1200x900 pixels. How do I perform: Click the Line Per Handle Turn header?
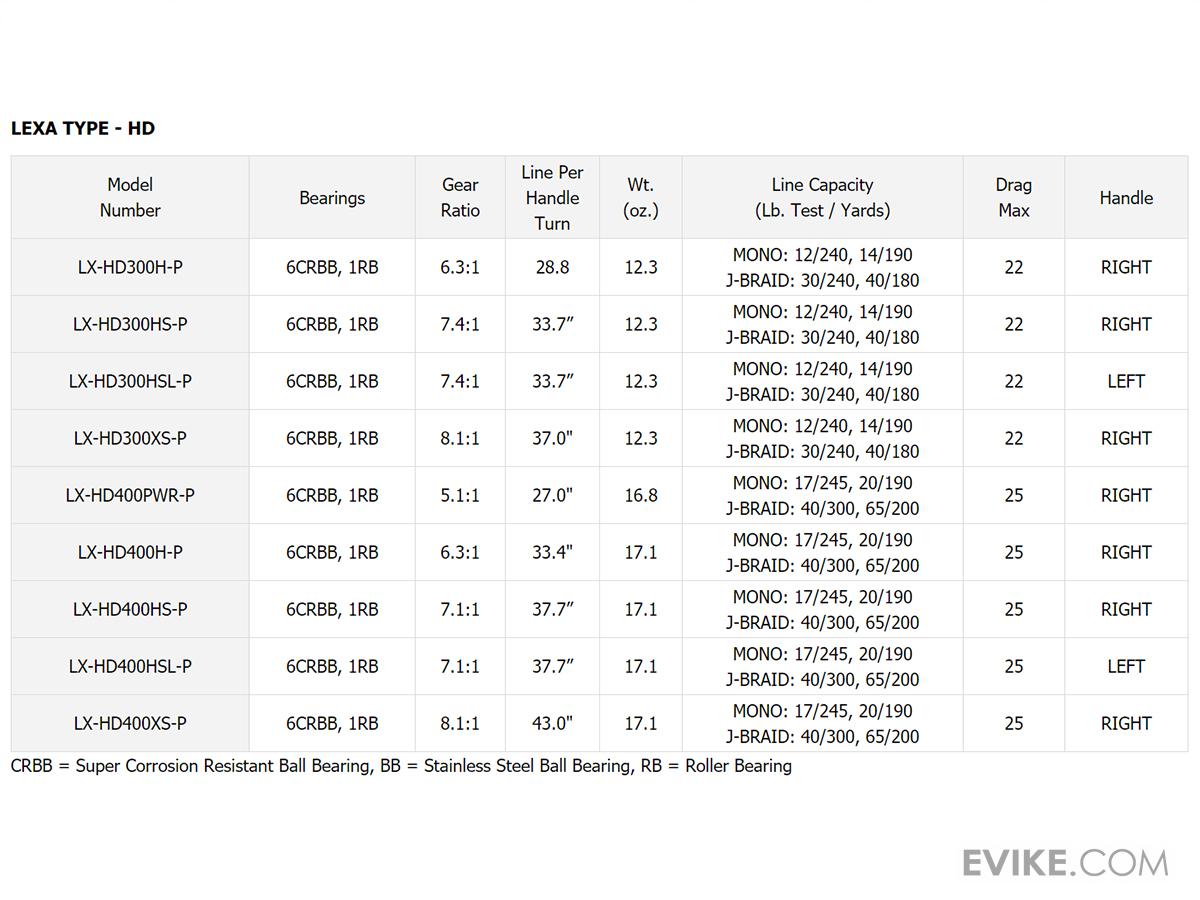552,198
